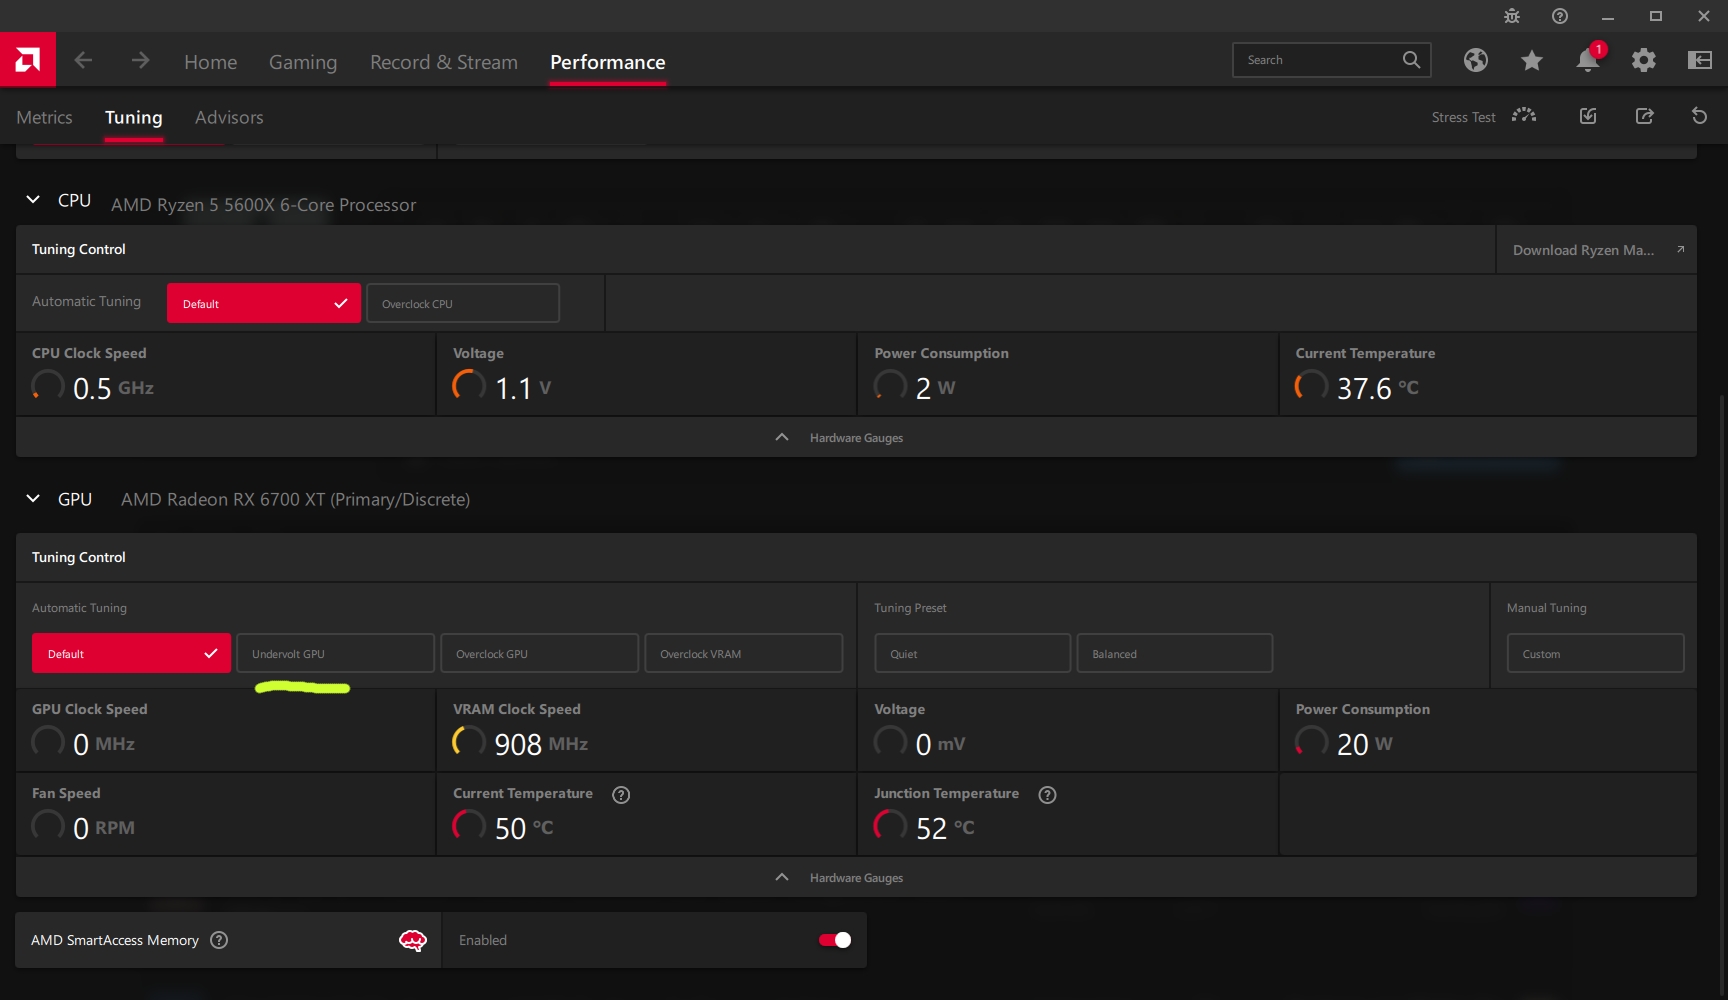Screen dimensions: 1728x1000
Task: Toggle the sidebar panel icon
Action: click(x=1700, y=61)
